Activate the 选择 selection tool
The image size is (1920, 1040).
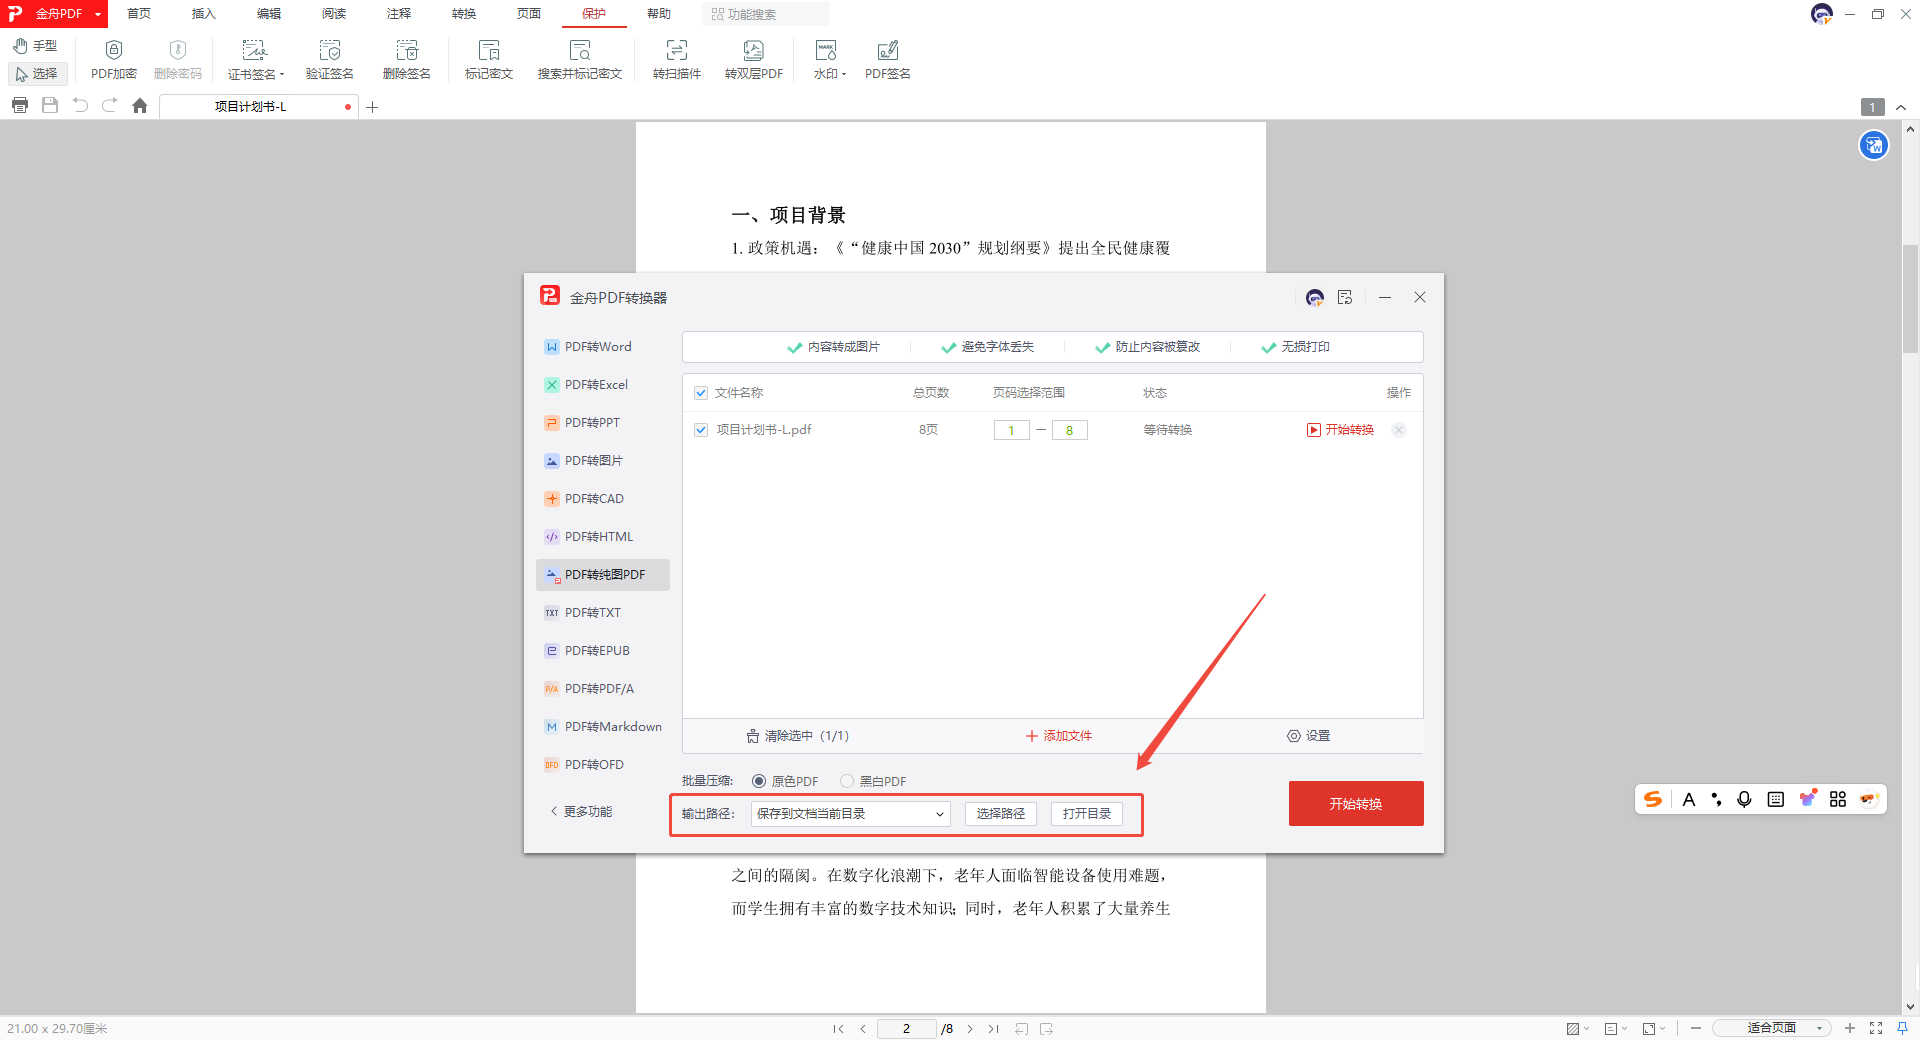37,74
